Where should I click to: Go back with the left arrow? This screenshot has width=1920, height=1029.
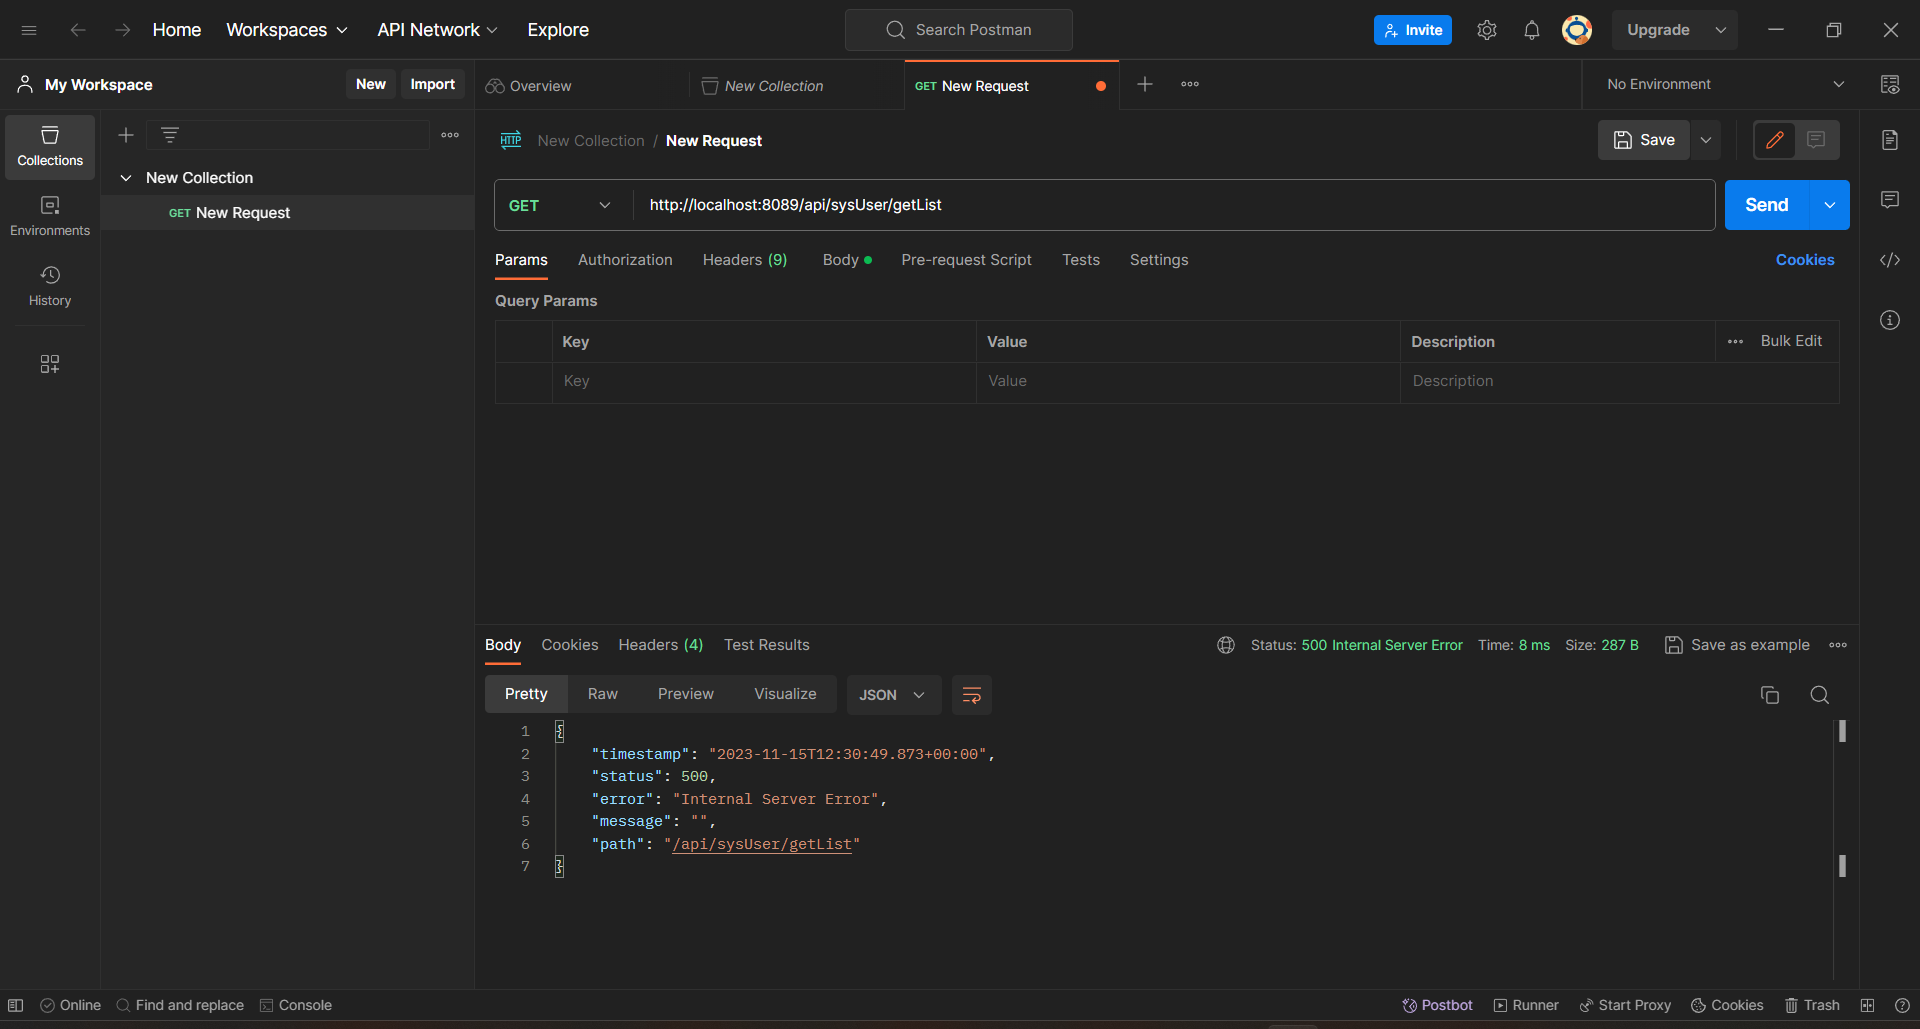coord(77,30)
